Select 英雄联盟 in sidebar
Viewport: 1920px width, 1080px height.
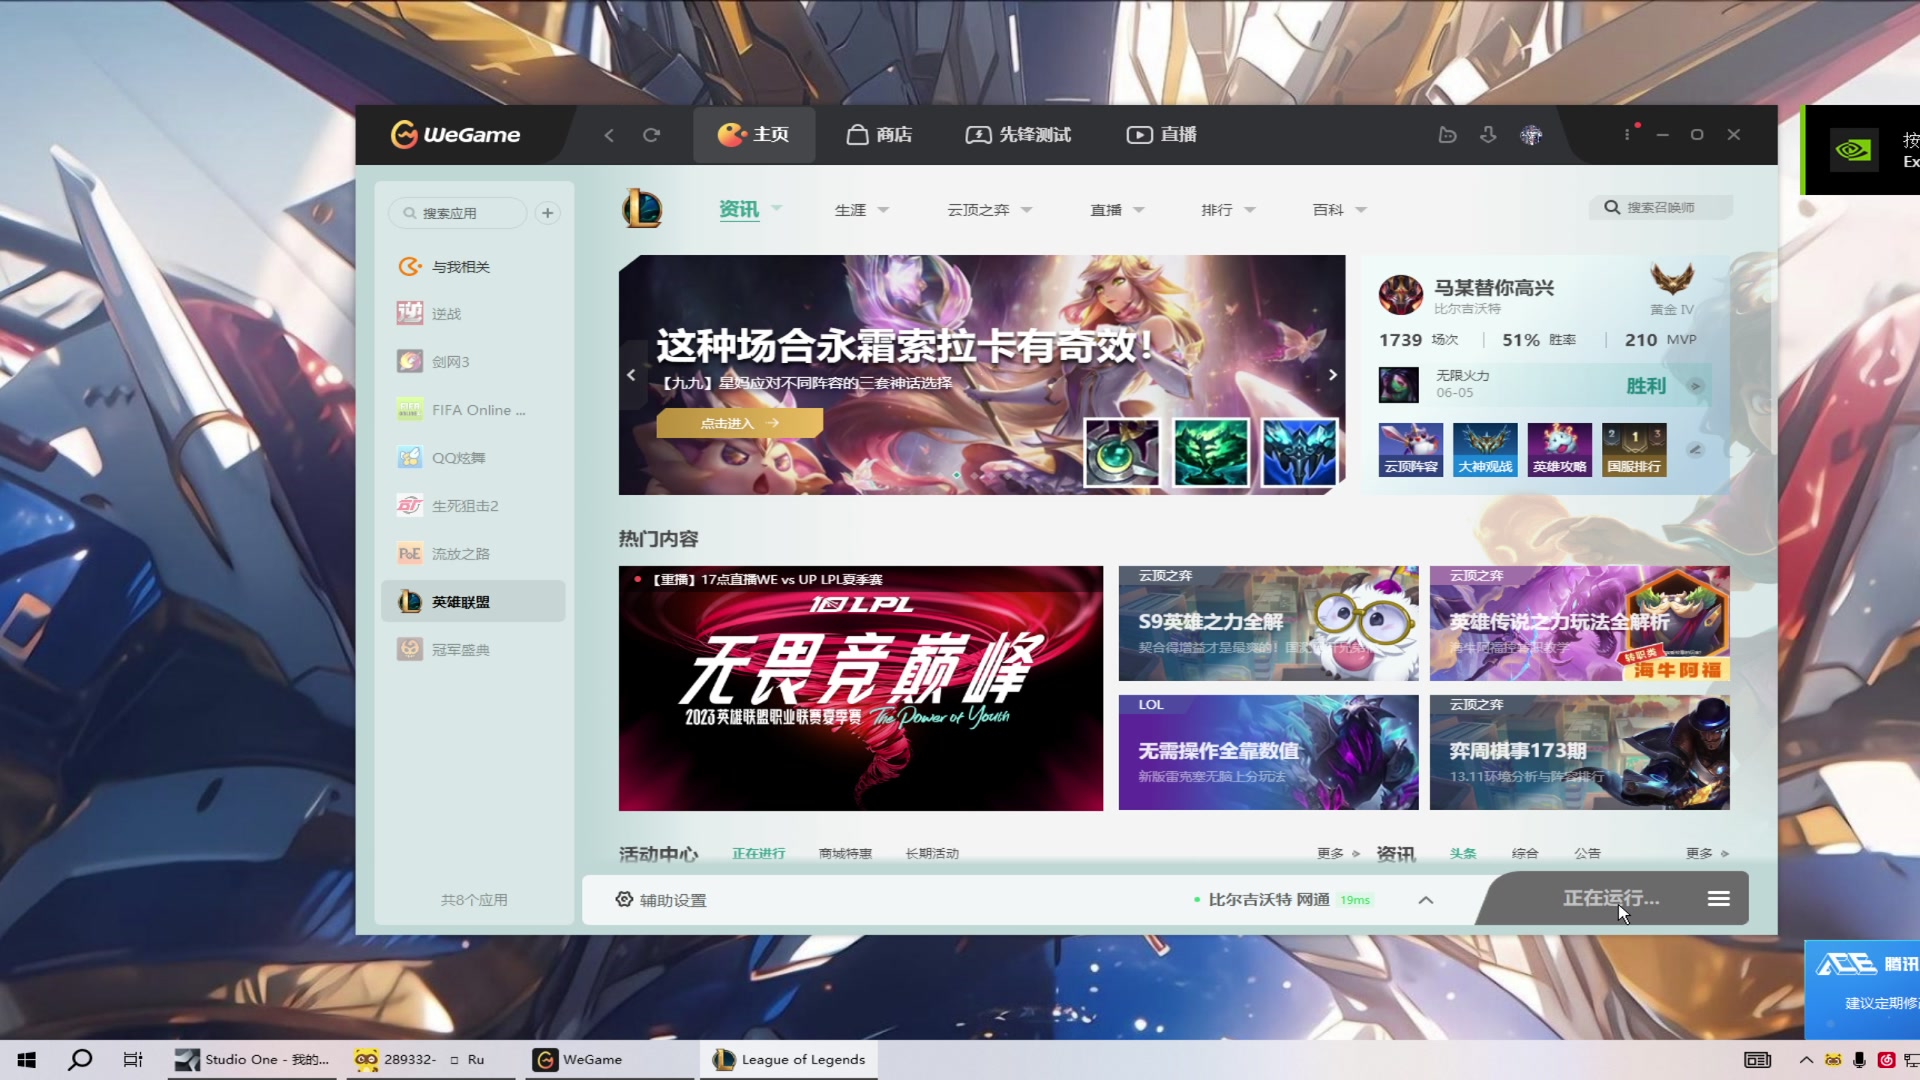click(x=473, y=602)
